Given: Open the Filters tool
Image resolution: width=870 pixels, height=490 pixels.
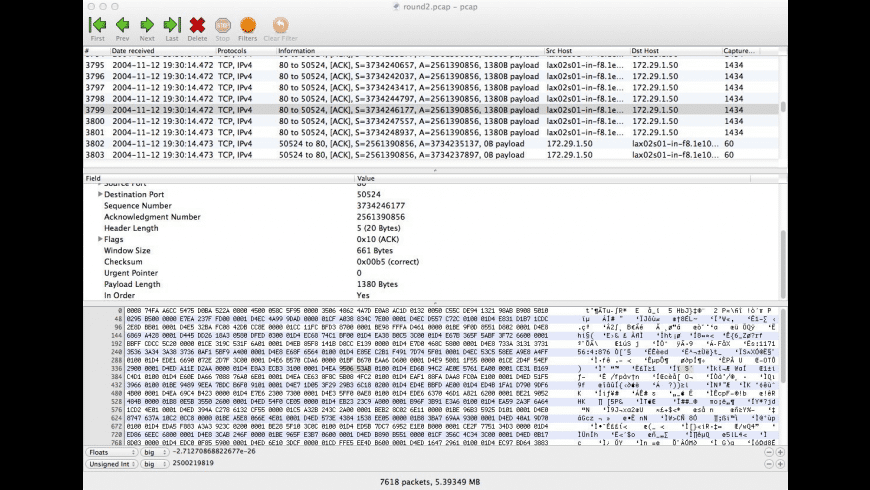Looking at the screenshot, I should (247, 29).
